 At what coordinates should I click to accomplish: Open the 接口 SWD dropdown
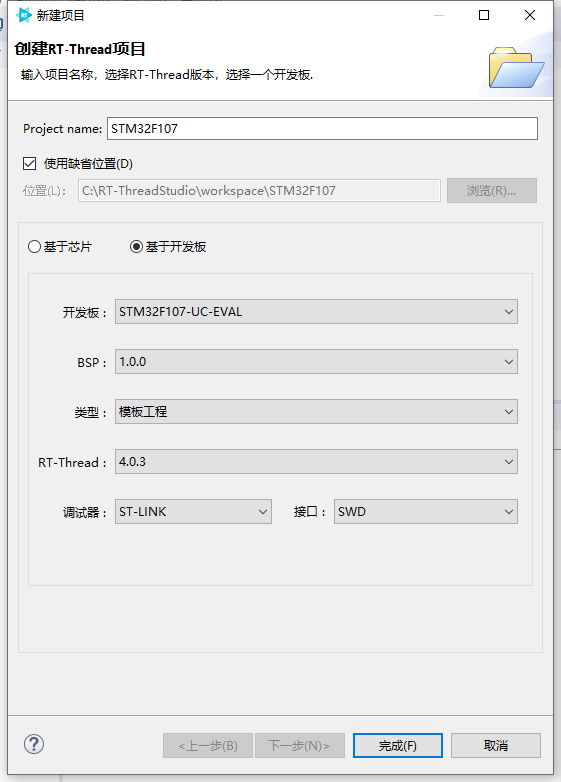(x=426, y=511)
